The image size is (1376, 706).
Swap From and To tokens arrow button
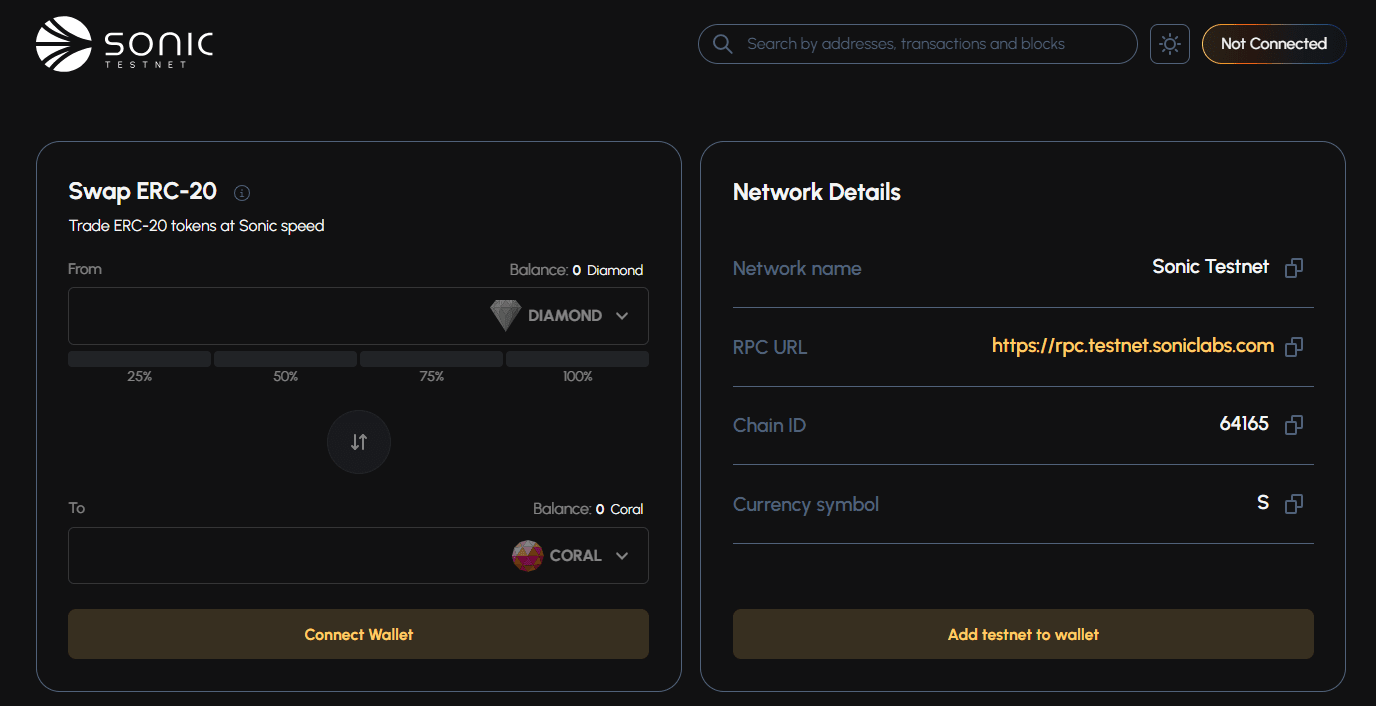click(359, 442)
